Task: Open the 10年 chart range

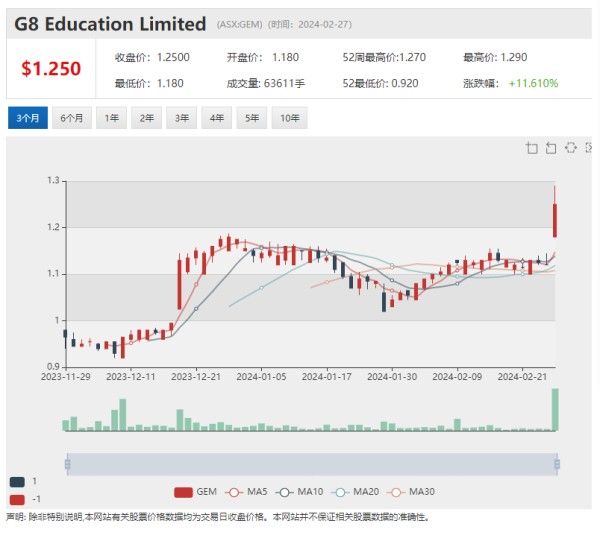Action: 289,118
